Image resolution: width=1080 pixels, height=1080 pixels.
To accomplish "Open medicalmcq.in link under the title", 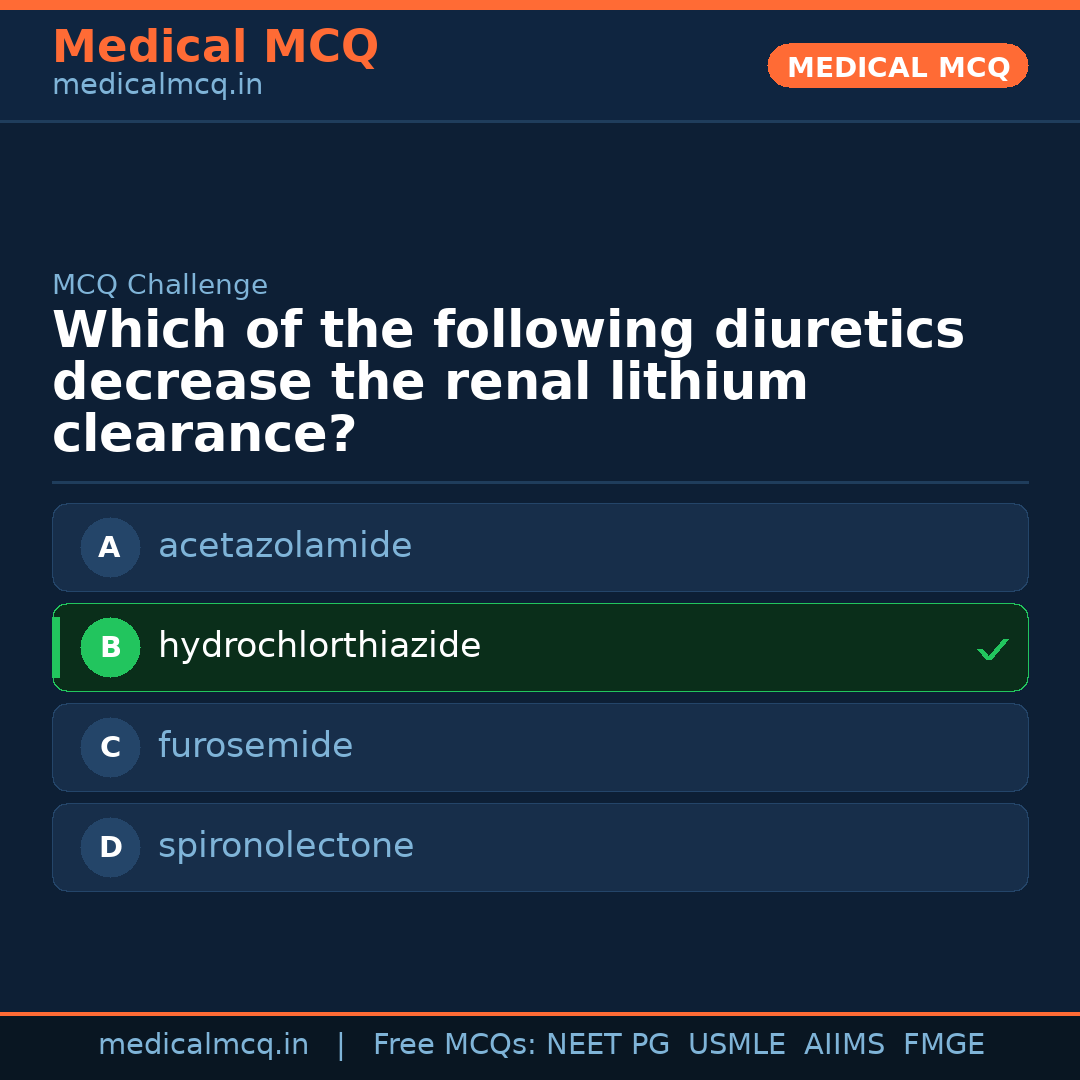I will pyautogui.click(x=157, y=85).
